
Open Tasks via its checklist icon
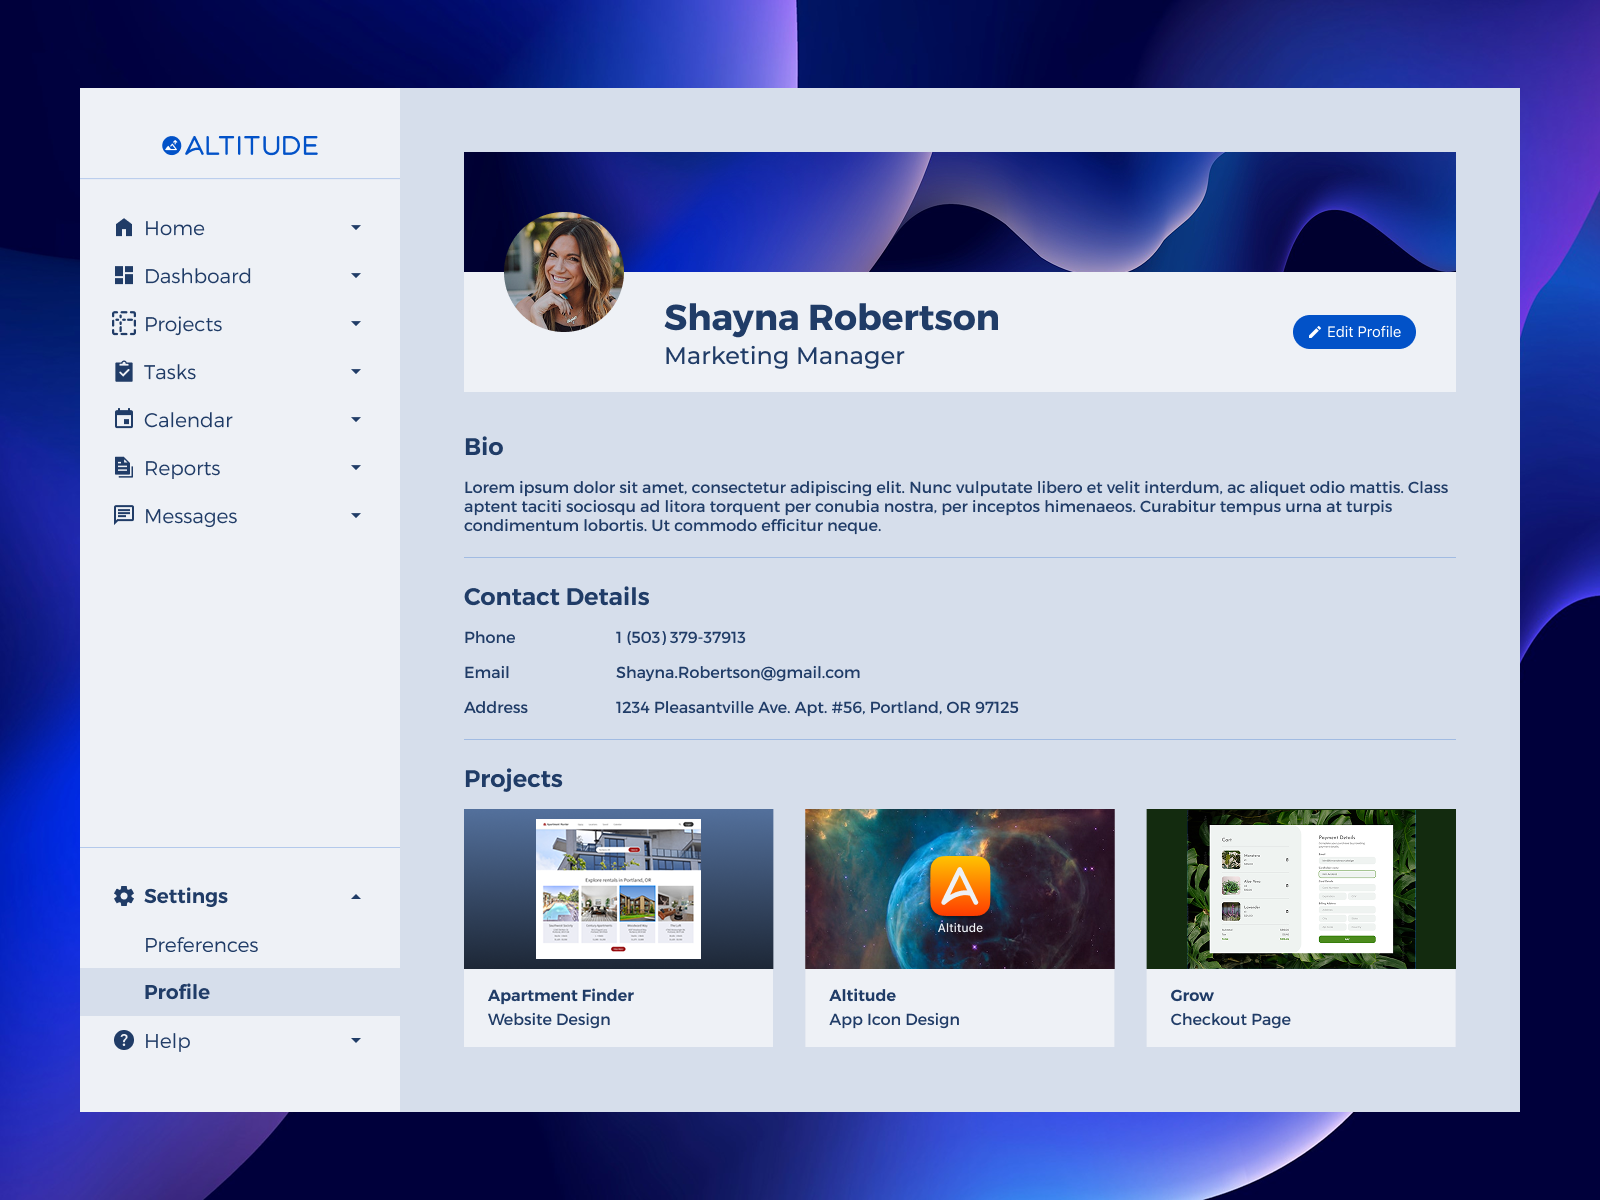click(123, 371)
